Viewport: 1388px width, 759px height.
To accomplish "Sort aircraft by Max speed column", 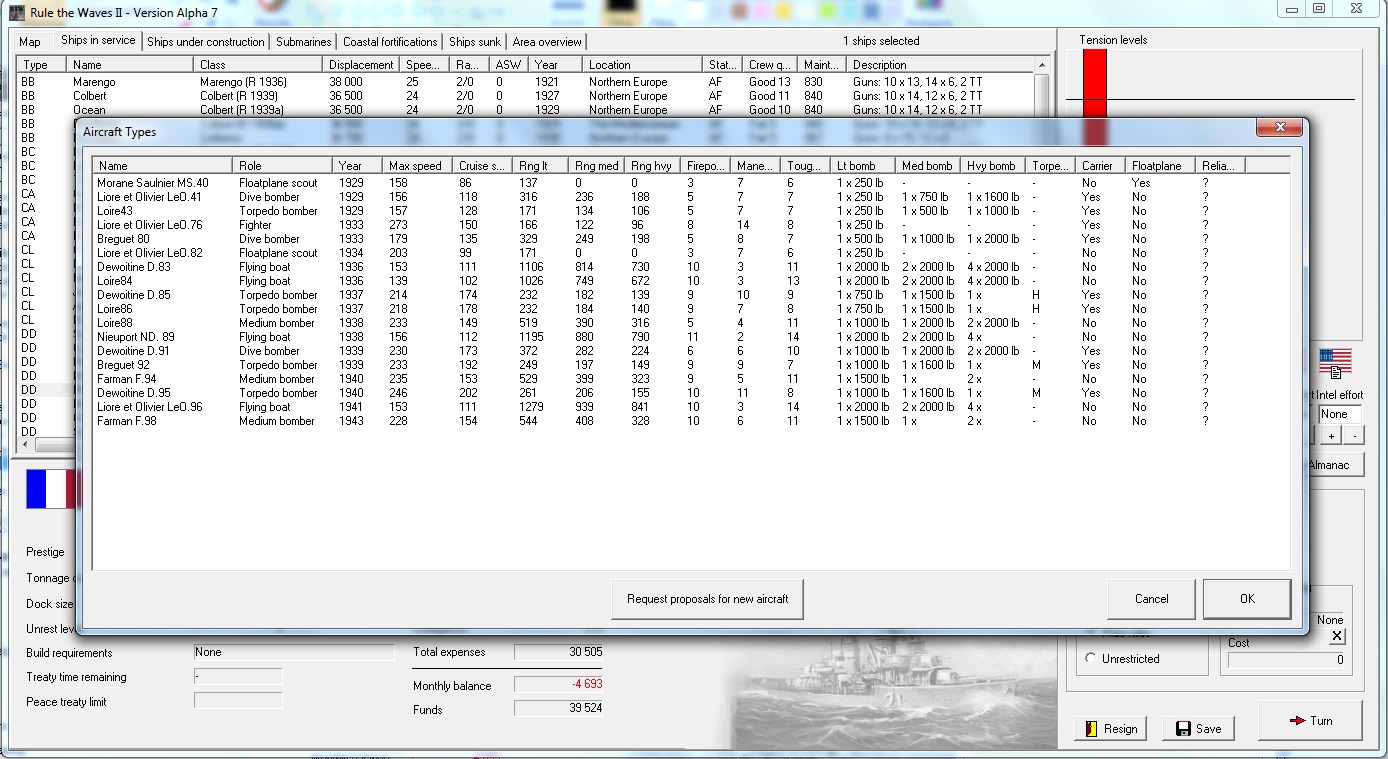I will tap(417, 166).
